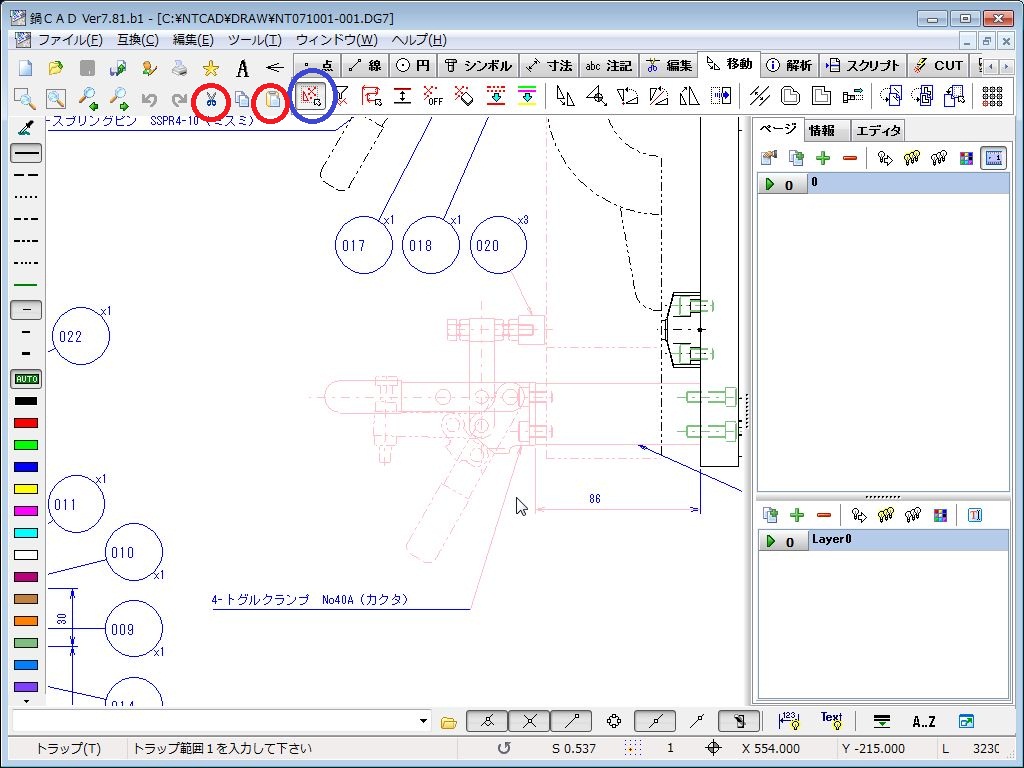This screenshot has height=768, width=1024.
Task: Select page 0 row in page list
Action: click(x=884, y=184)
